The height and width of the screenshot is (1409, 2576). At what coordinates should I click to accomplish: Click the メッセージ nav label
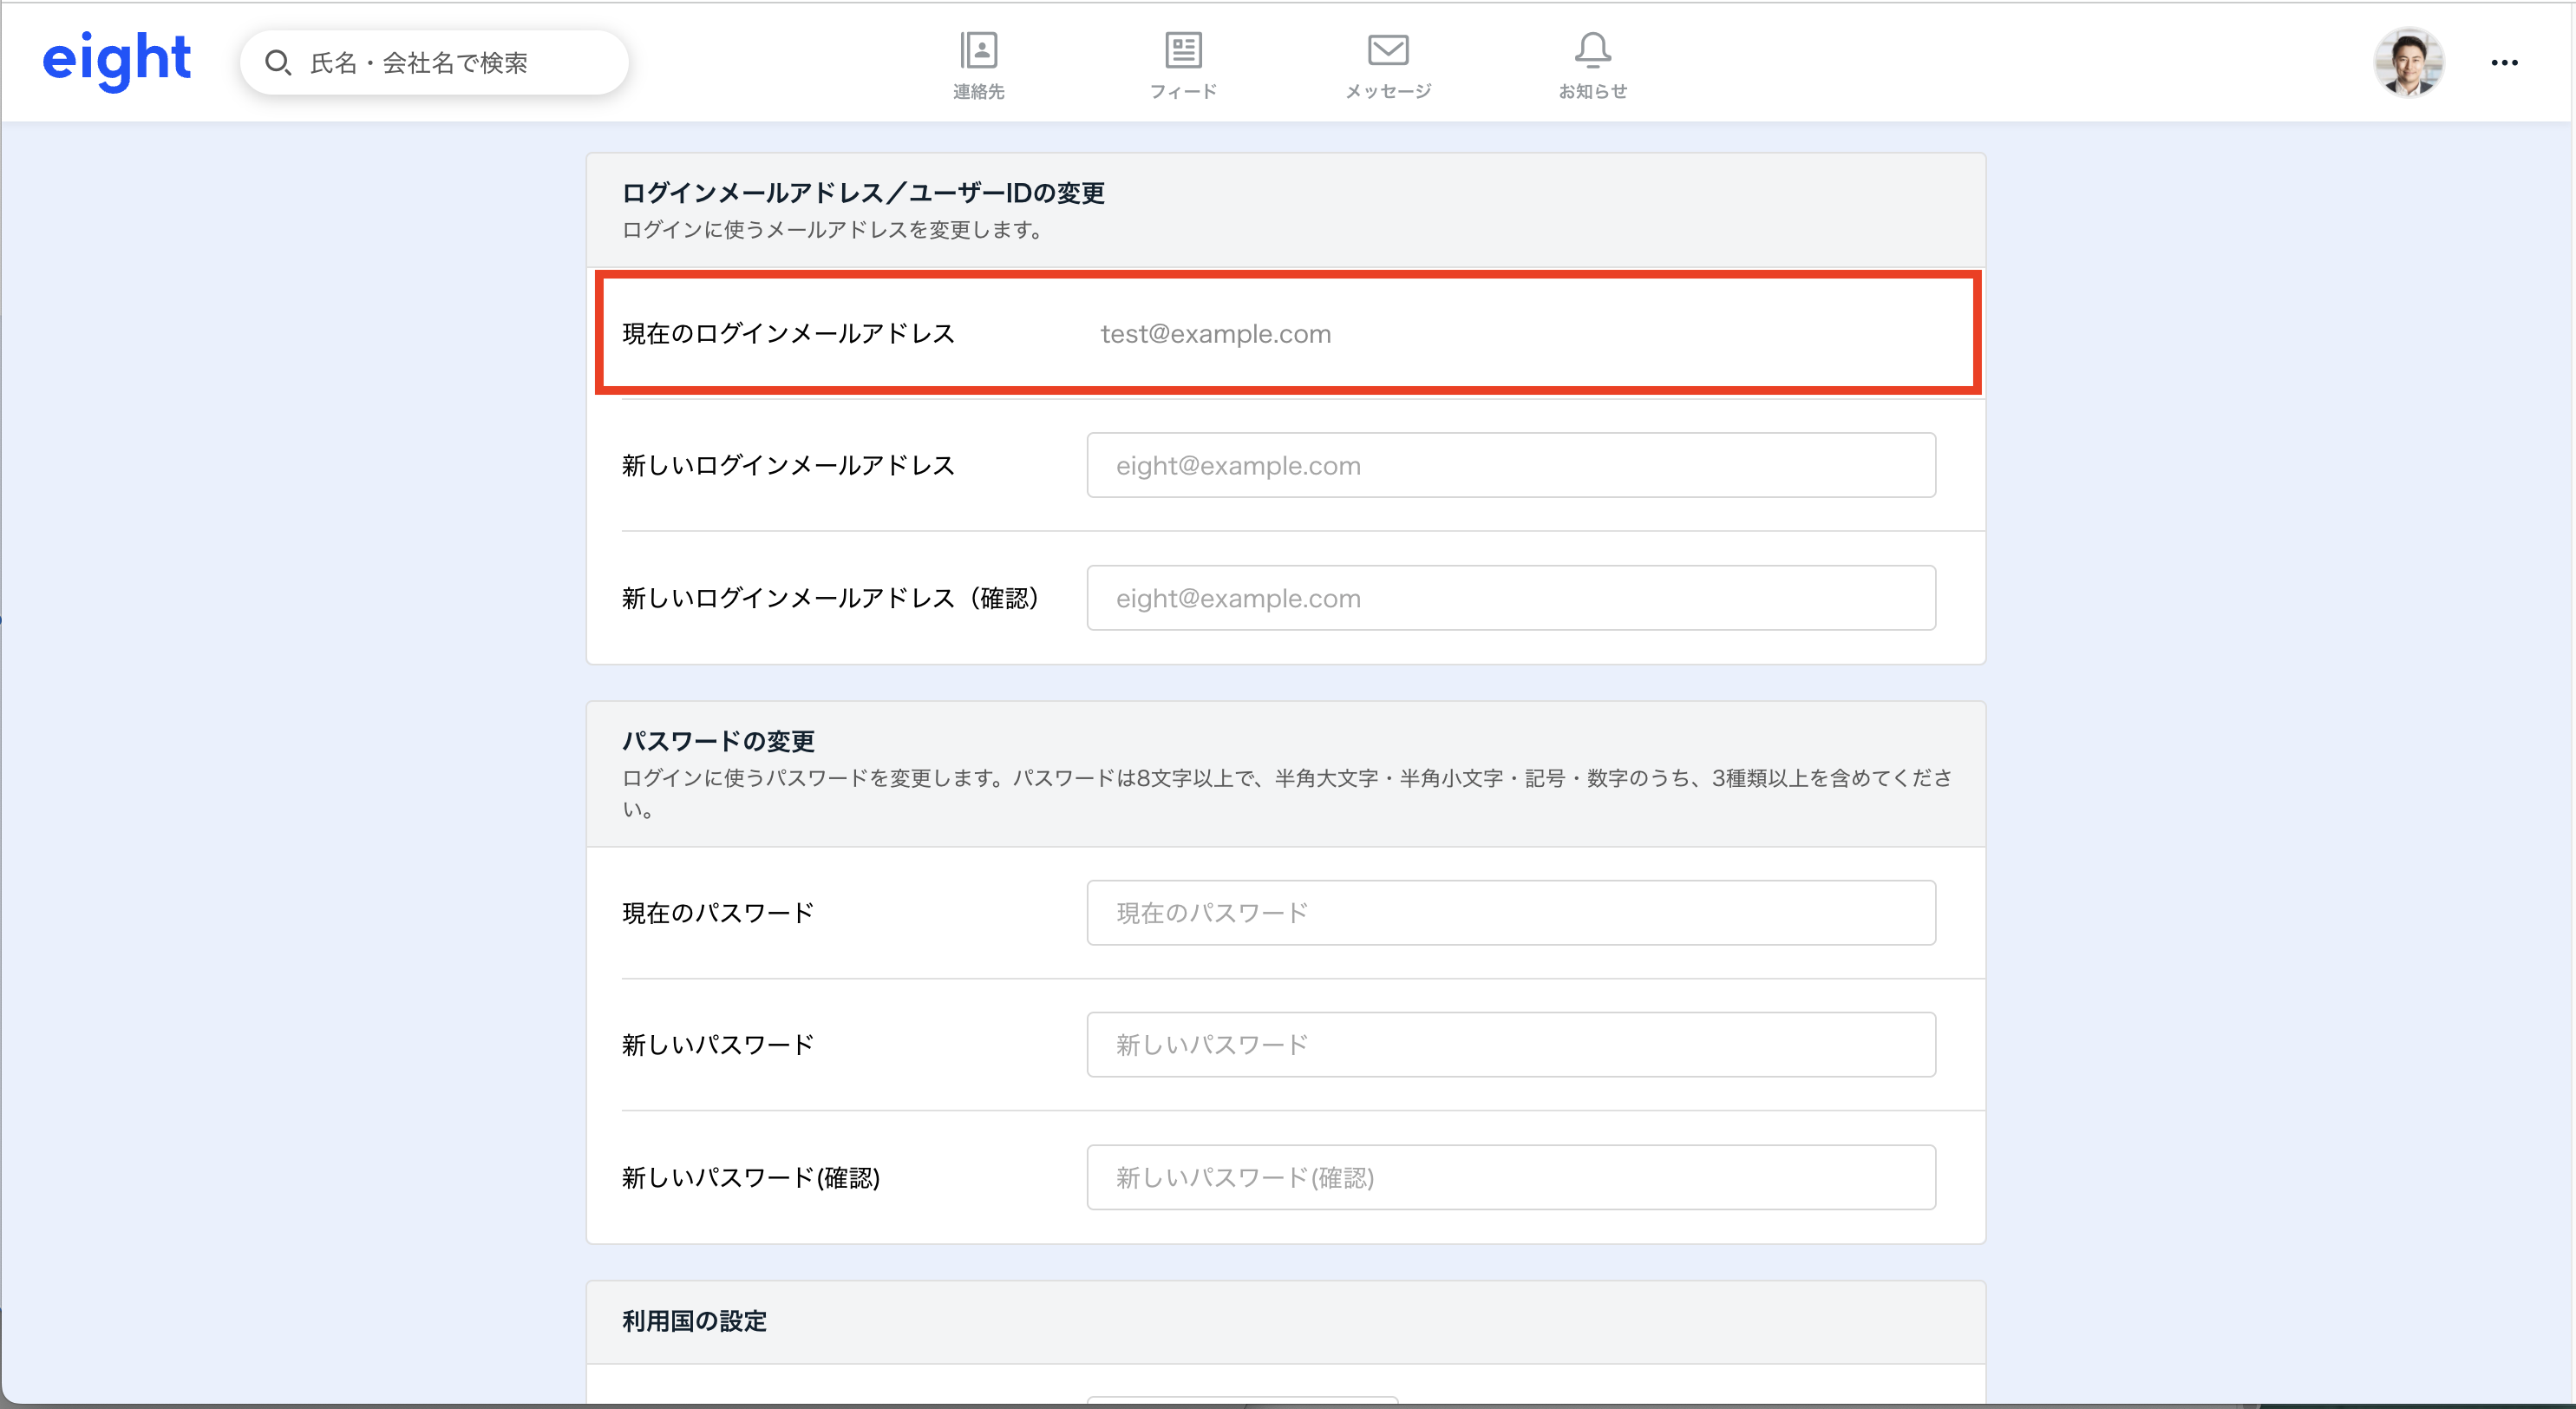pos(1388,92)
